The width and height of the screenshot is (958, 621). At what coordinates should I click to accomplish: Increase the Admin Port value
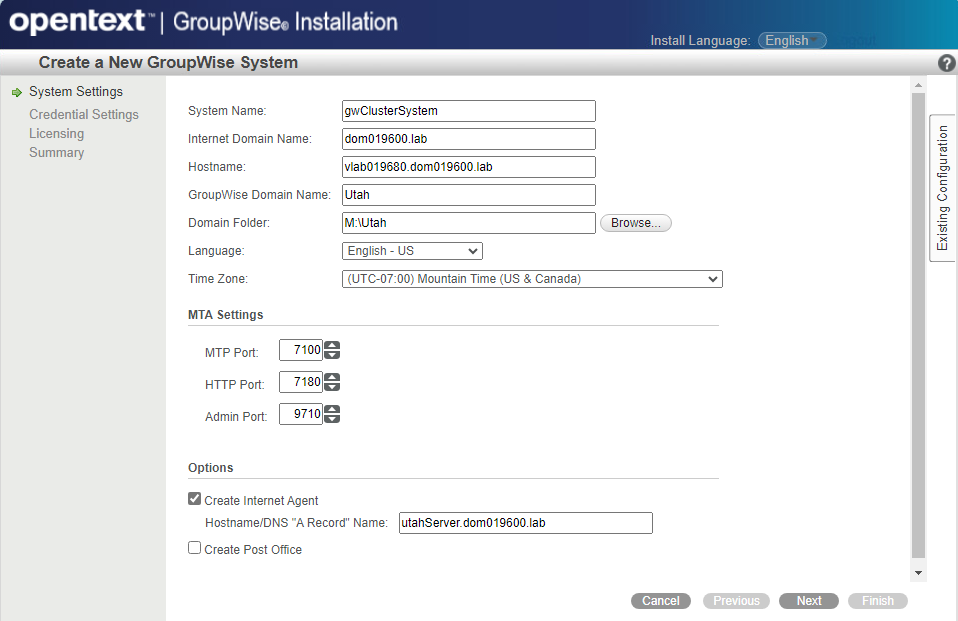coord(333,409)
